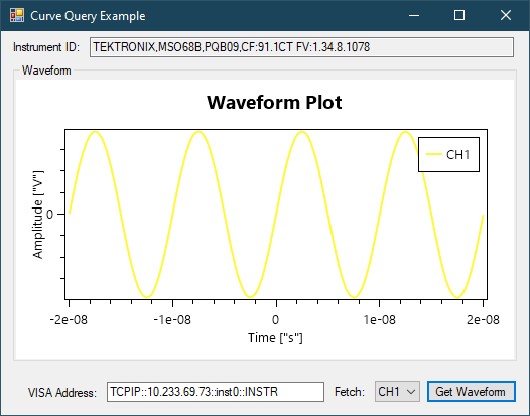Select the Instrument ID text field
This screenshot has height=416, width=530.
302,47
